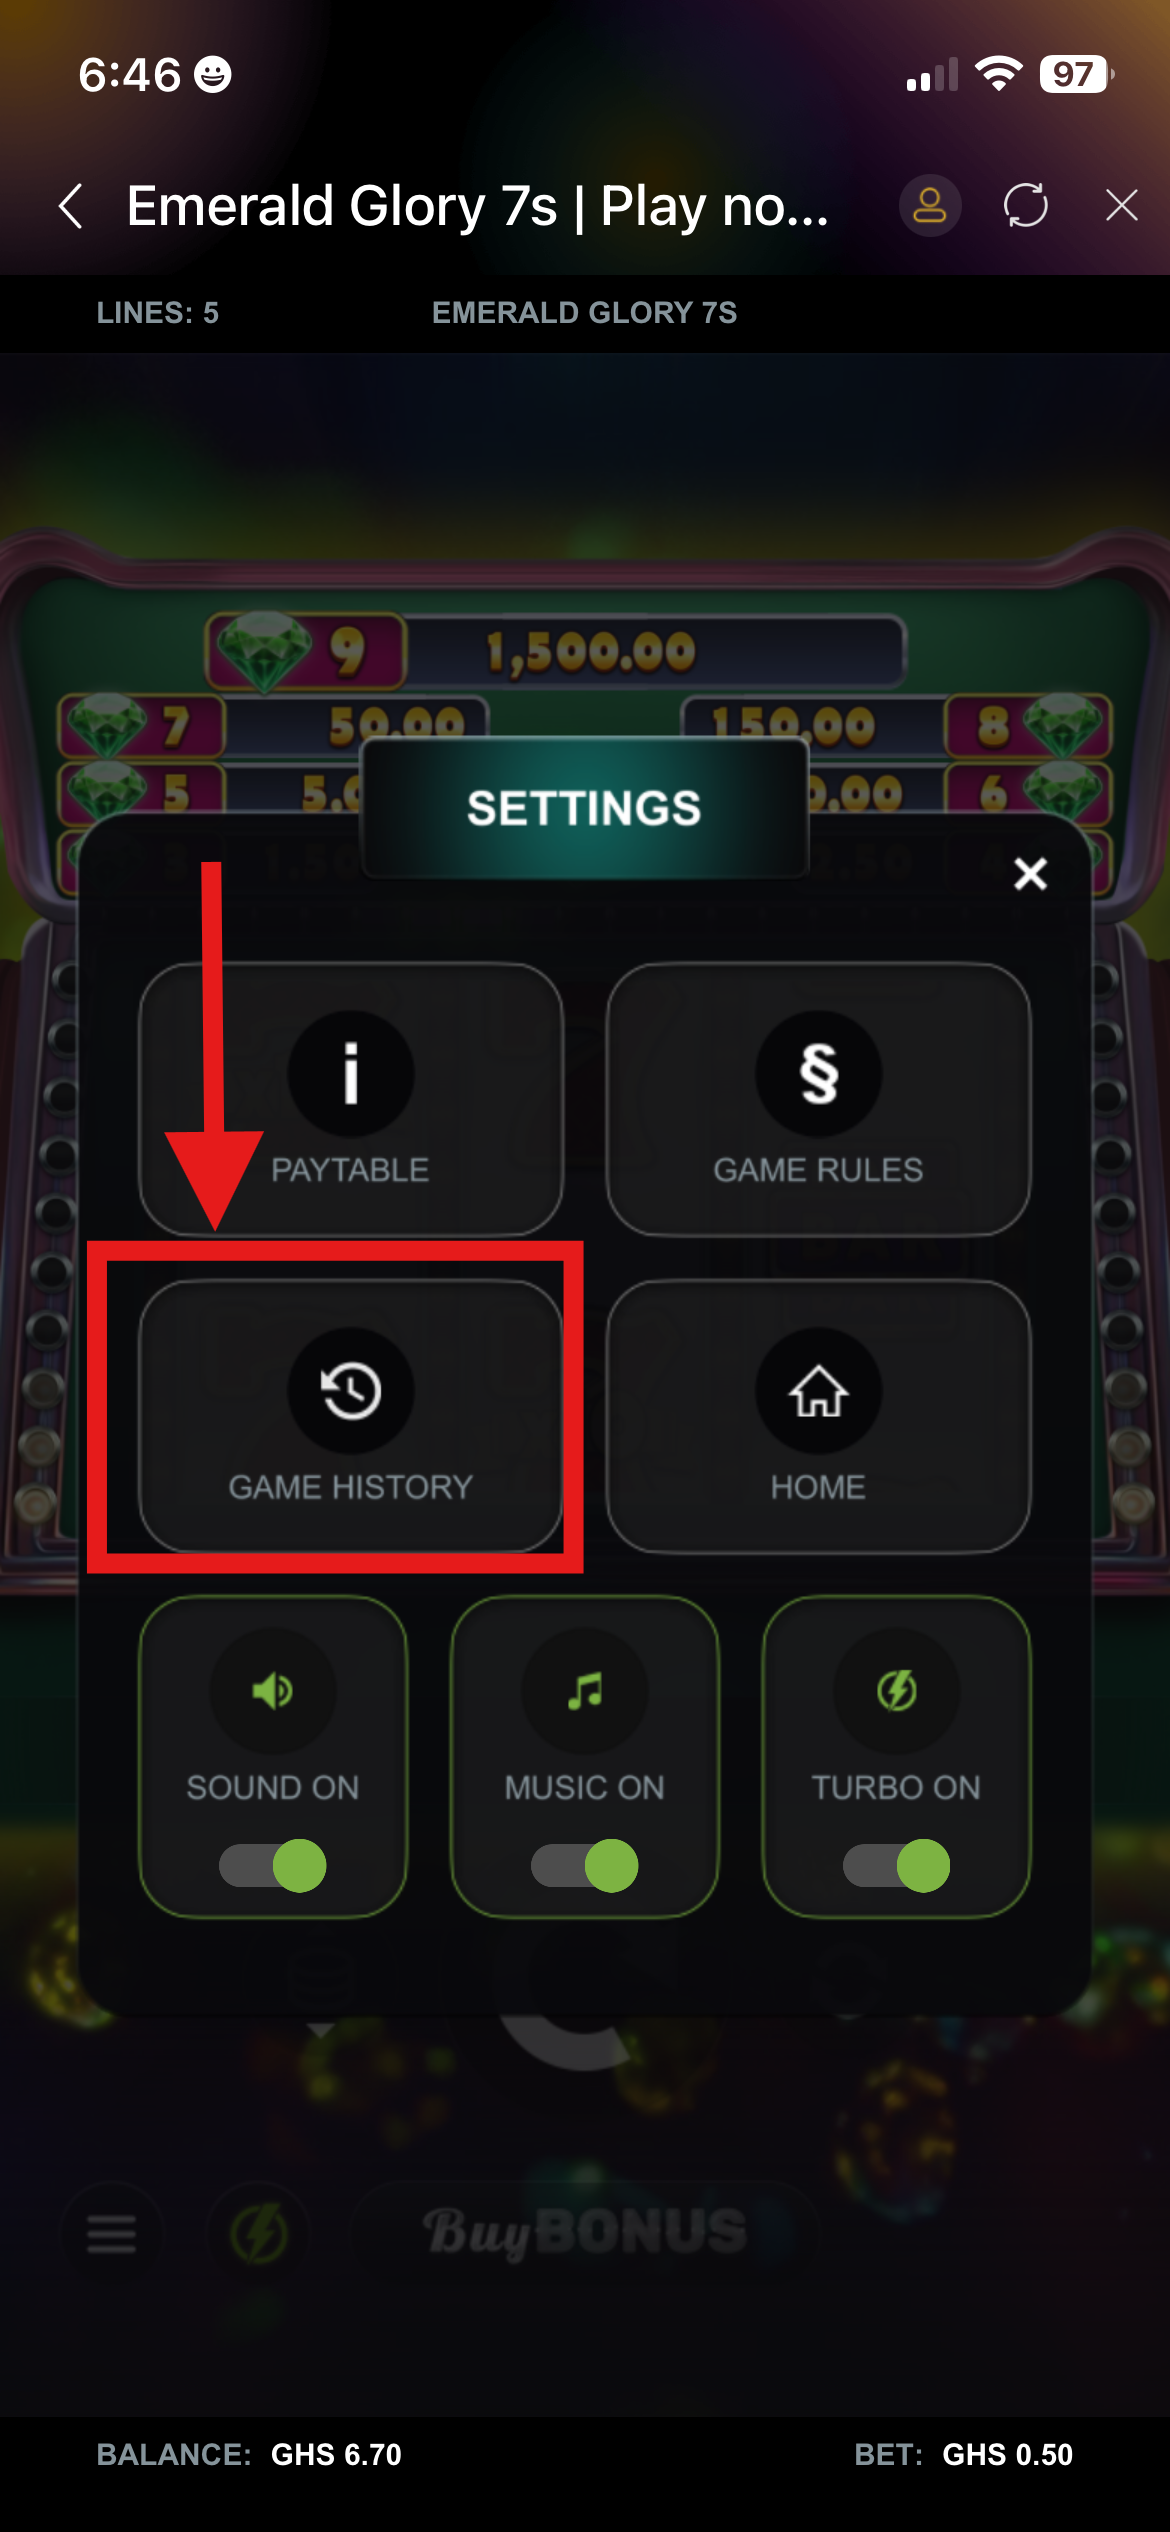Tap the green speaker sound icon
Viewport: 1170px width, 2532px height.
272,1691
